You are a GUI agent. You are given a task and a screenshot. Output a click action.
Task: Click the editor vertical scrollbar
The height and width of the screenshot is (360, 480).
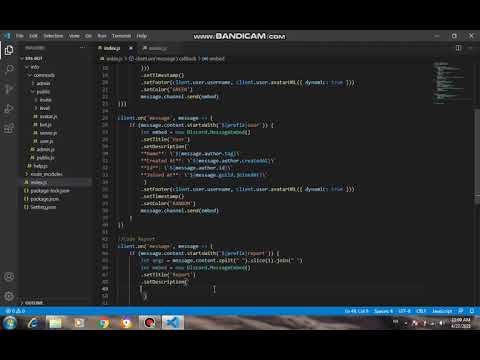[x=477, y=156]
